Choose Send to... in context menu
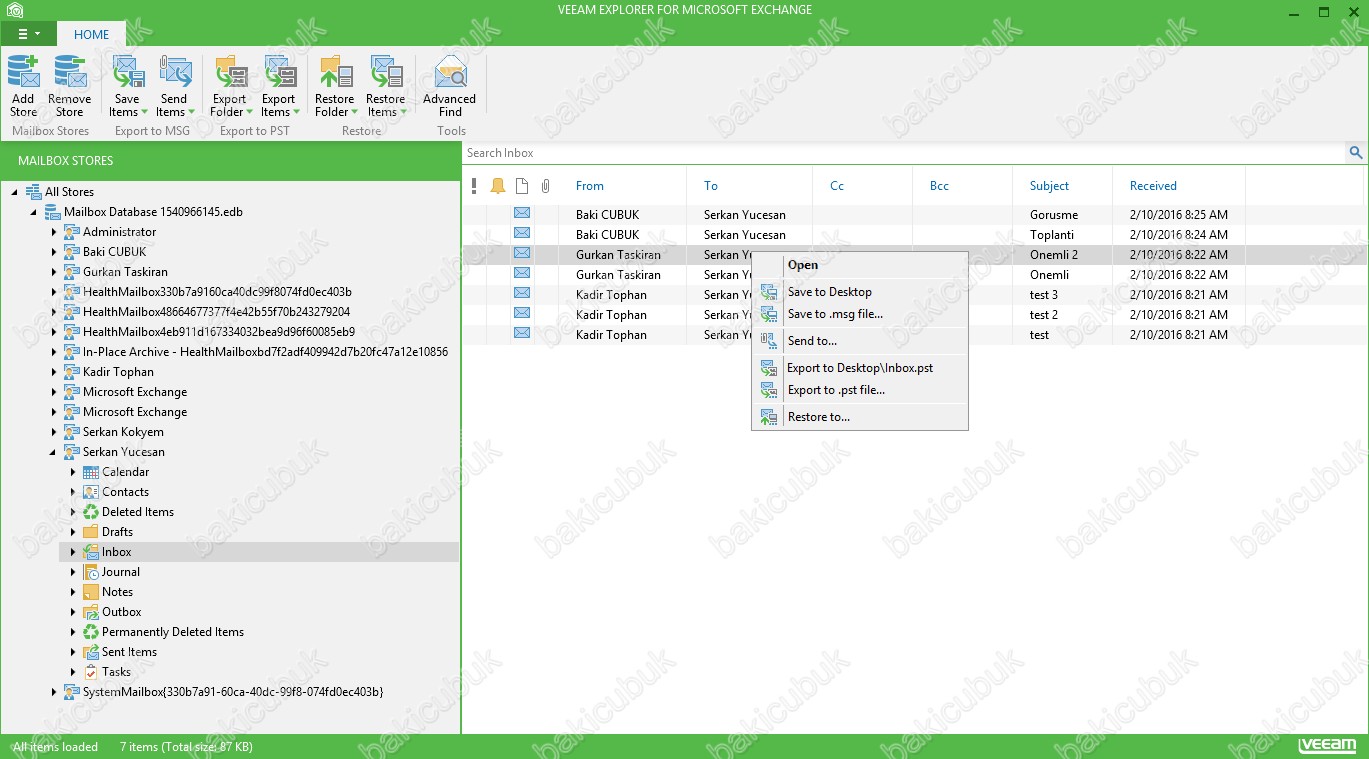This screenshot has height=759, width=1369. (x=860, y=341)
